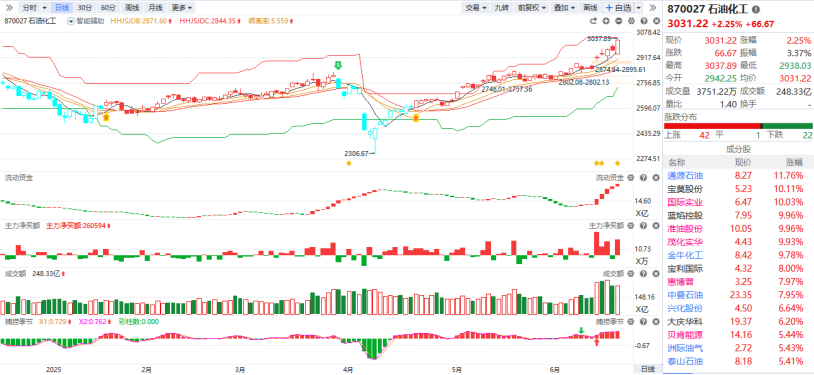Click 日线 label at bottom right of chart

click(648, 369)
